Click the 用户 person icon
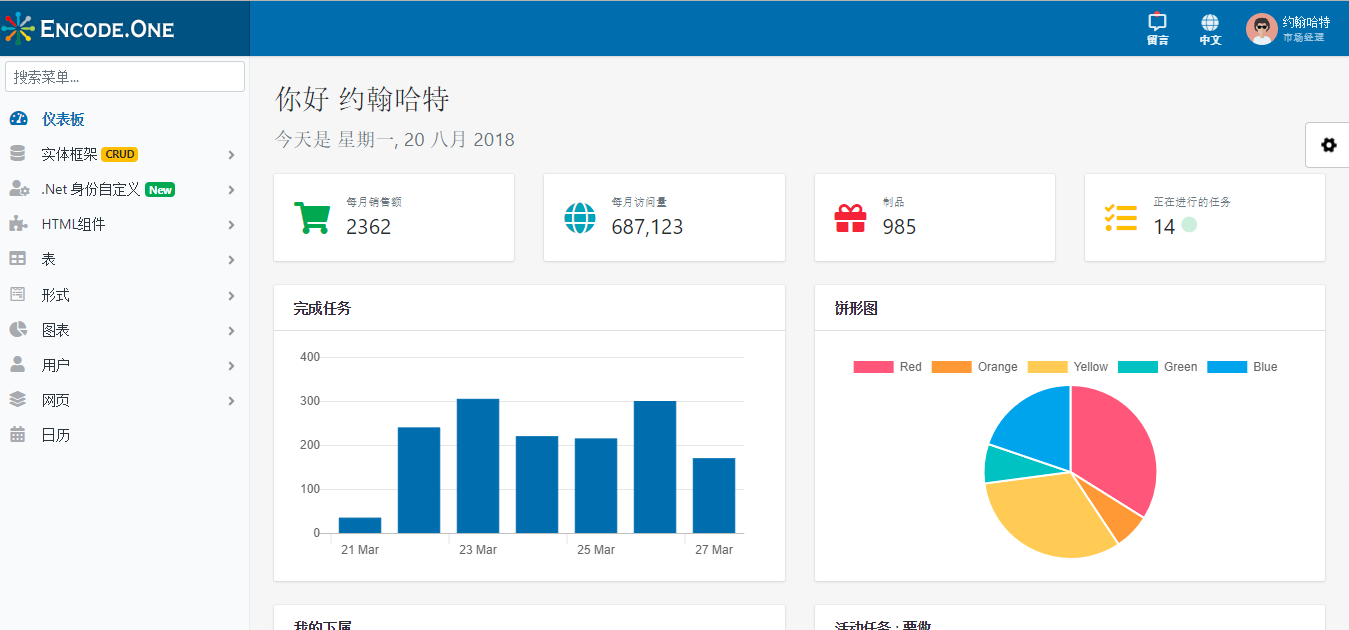The width and height of the screenshot is (1349, 630). [x=17, y=365]
